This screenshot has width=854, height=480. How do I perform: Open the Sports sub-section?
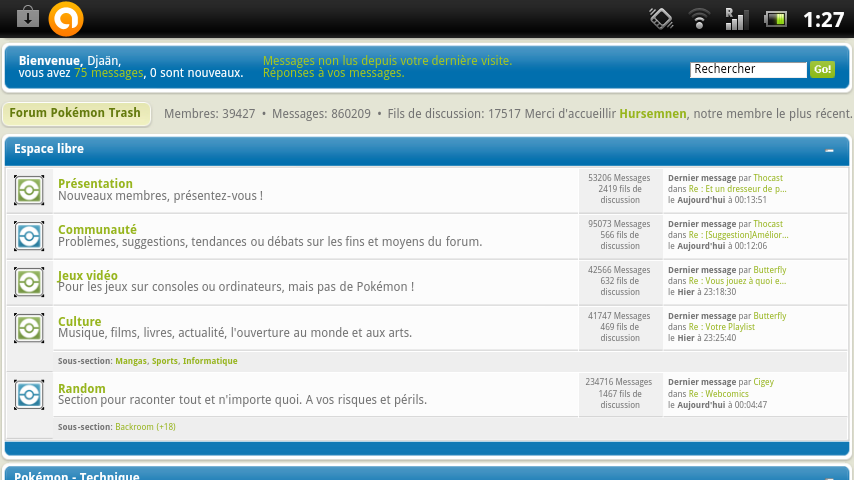(x=164, y=361)
